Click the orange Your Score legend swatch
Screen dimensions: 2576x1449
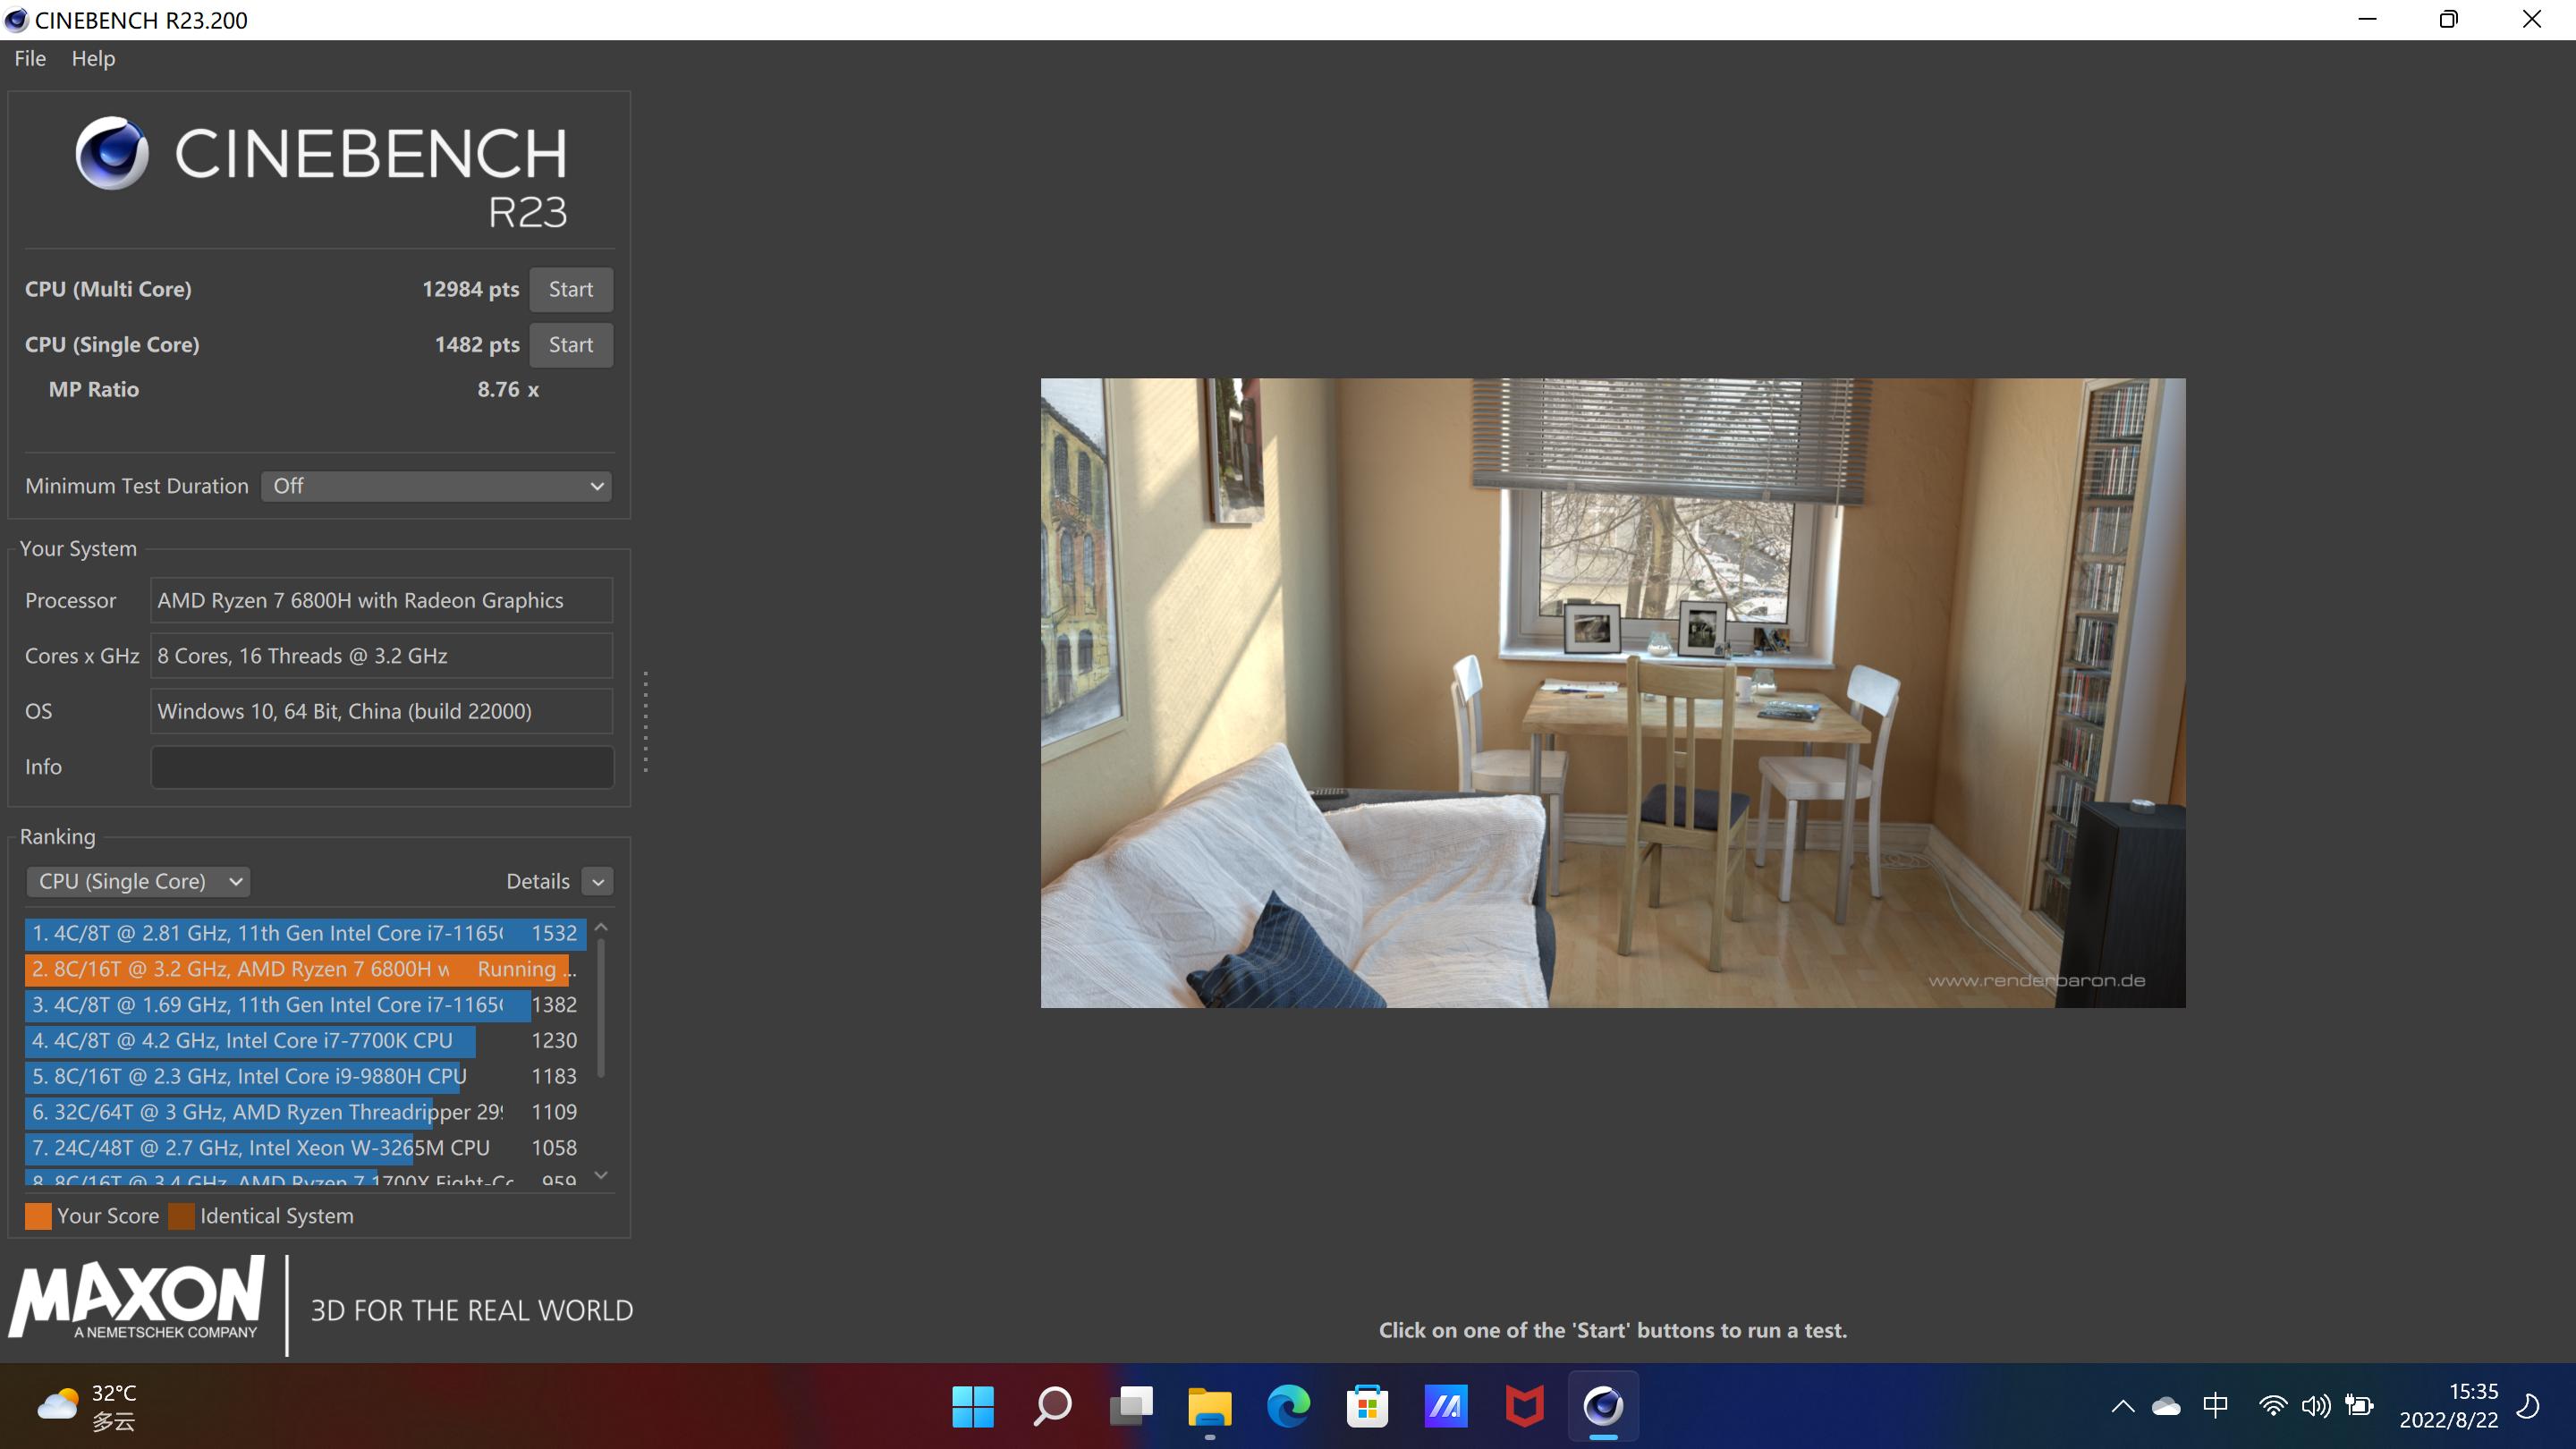point(38,1216)
